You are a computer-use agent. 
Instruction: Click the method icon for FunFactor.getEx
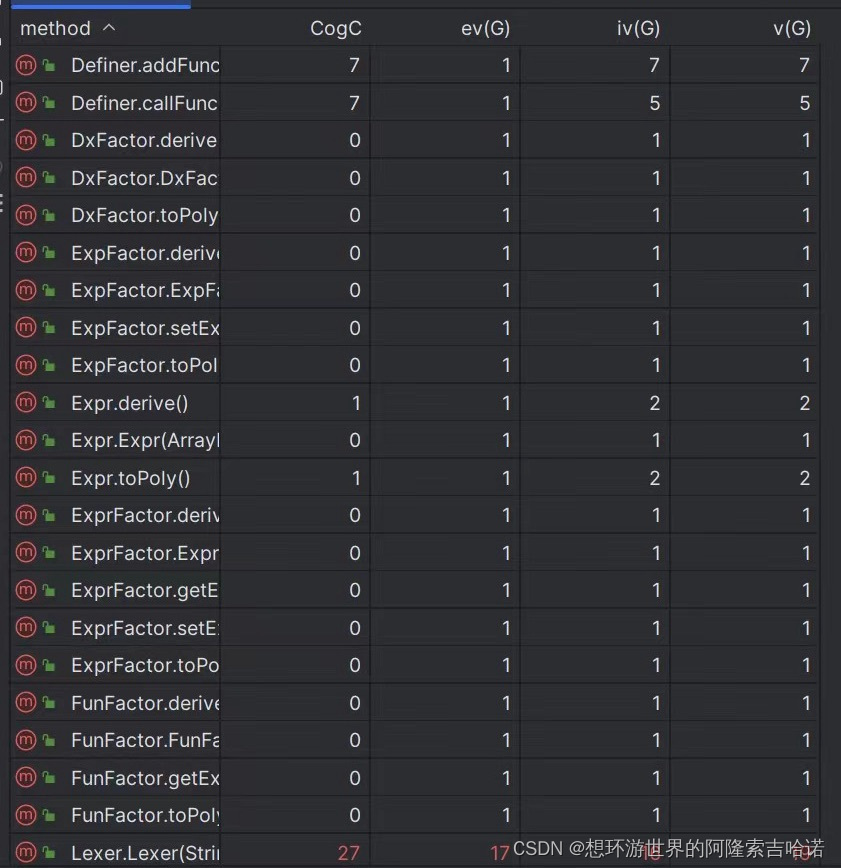click(x=25, y=778)
